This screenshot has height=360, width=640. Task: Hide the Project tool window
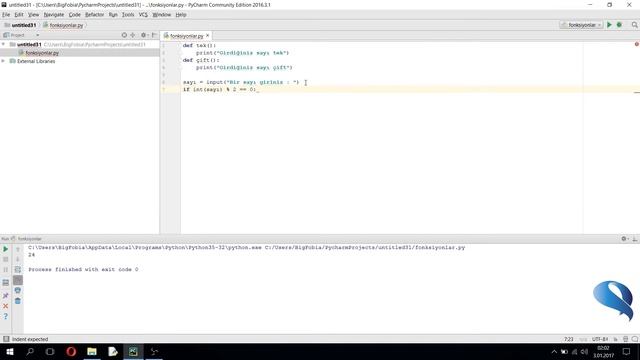click(x=154, y=35)
